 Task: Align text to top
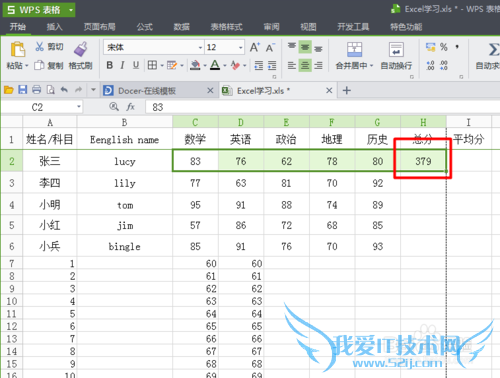(x=292, y=47)
